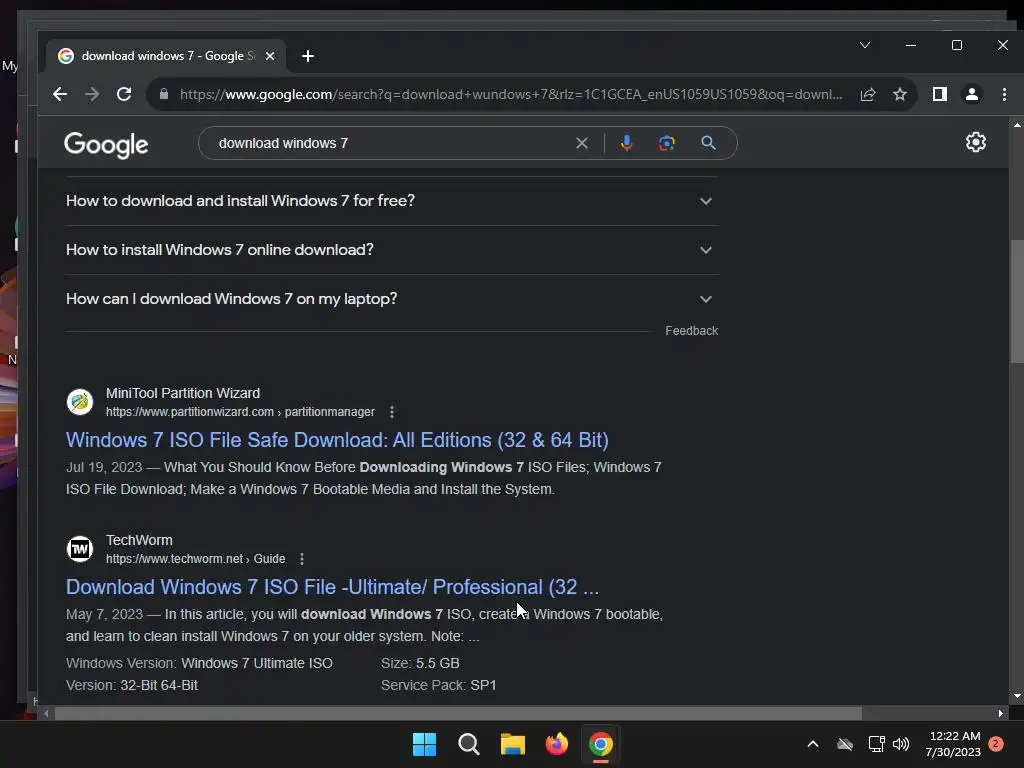The height and width of the screenshot is (768, 1024).
Task: Submit search with magnifier icon
Action: click(709, 143)
